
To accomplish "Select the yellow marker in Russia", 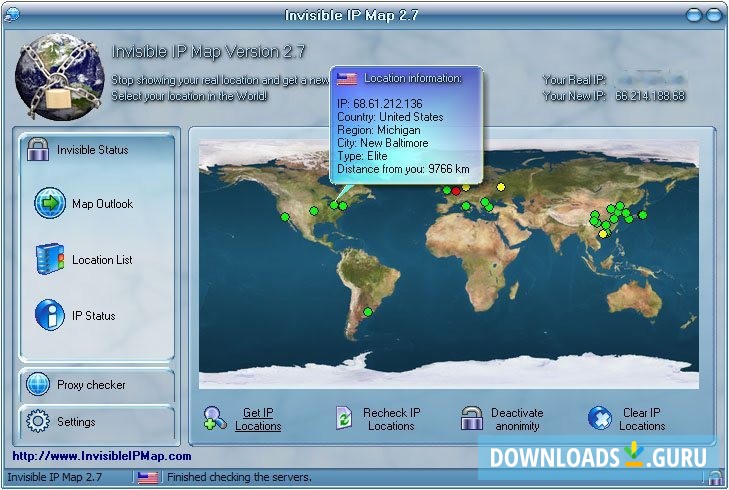I will pyautogui.click(x=501, y=187).
